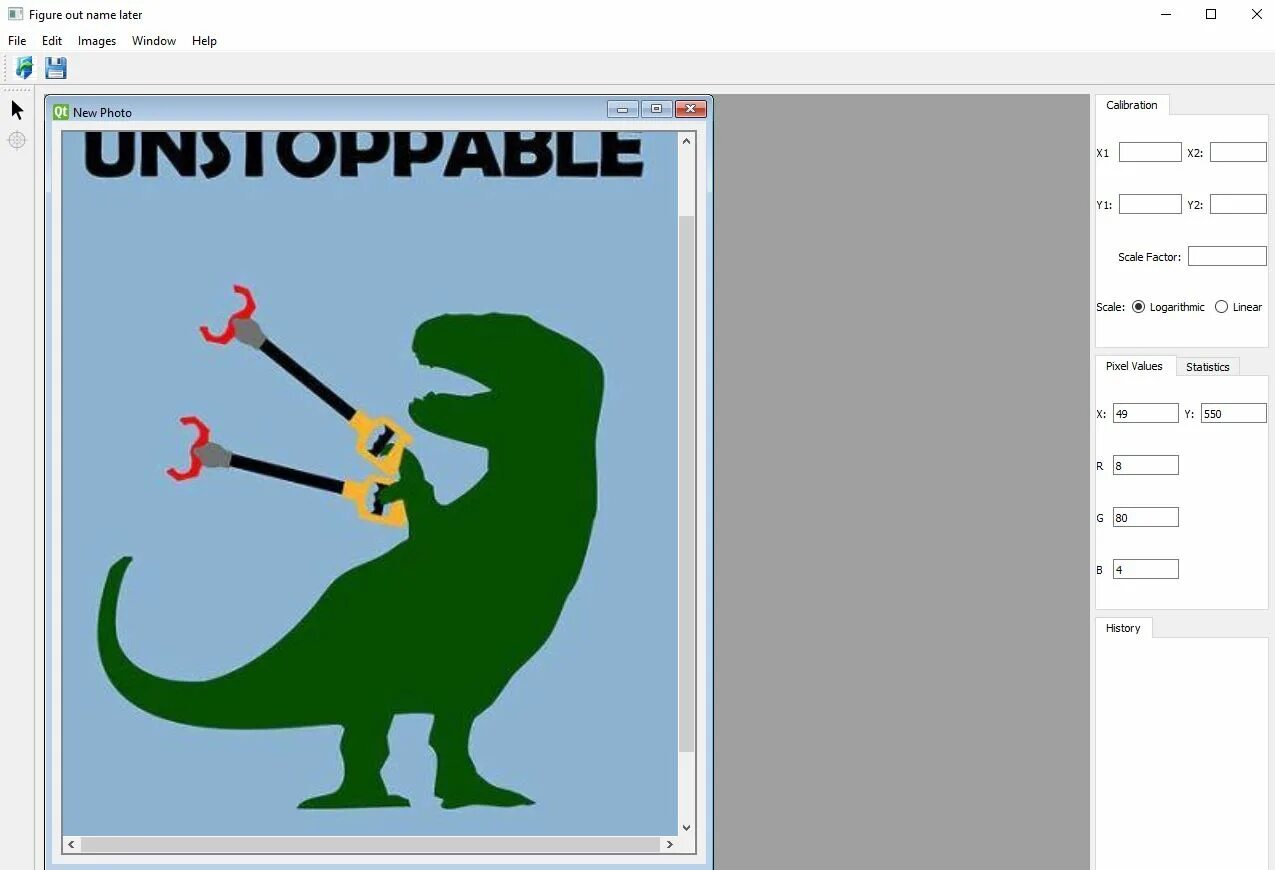The height and width of the screenshot is (870, 1275).
Task: Select the Linear scale option
Action: click(1238, 307)
